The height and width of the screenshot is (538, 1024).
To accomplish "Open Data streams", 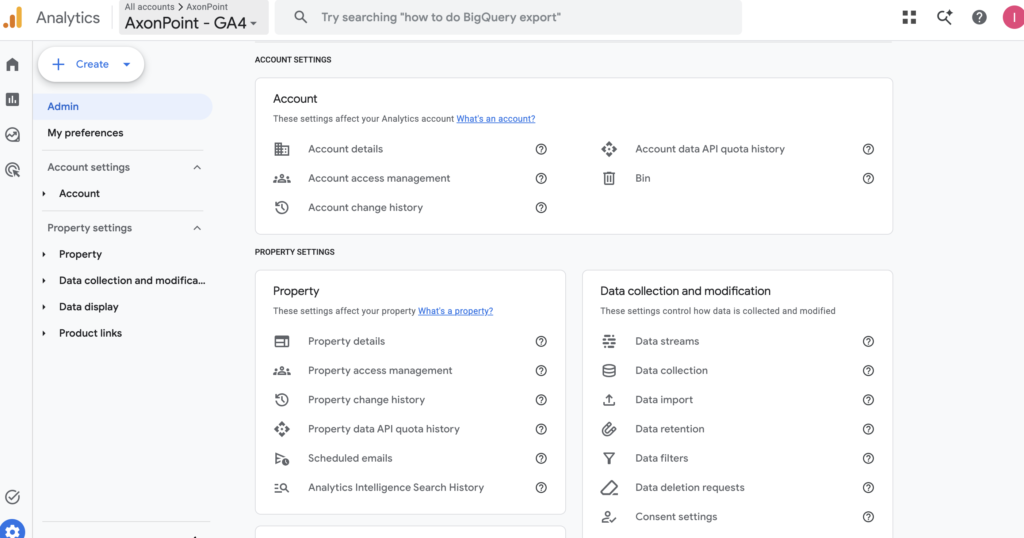I will coord(667,341).
